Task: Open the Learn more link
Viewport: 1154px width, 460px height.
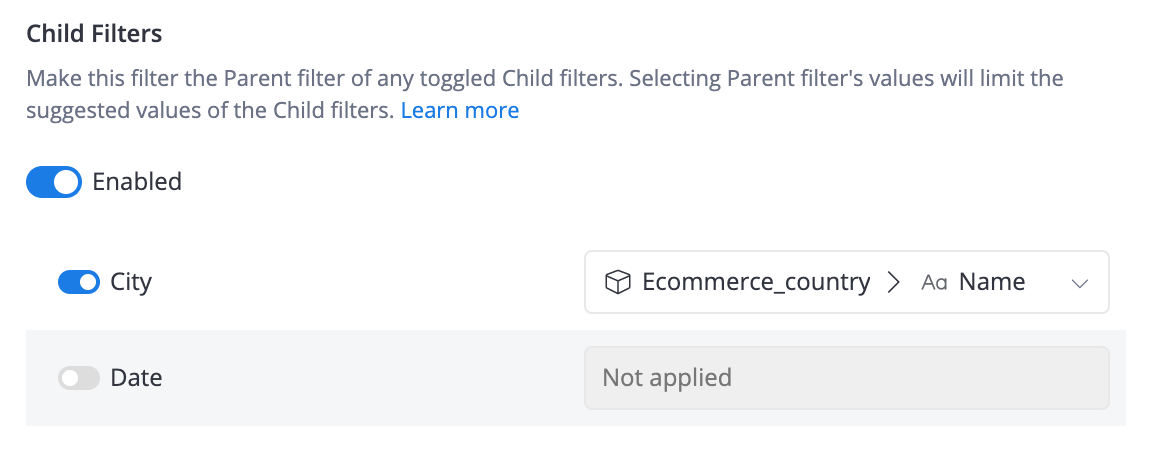Action: point(460,110)
